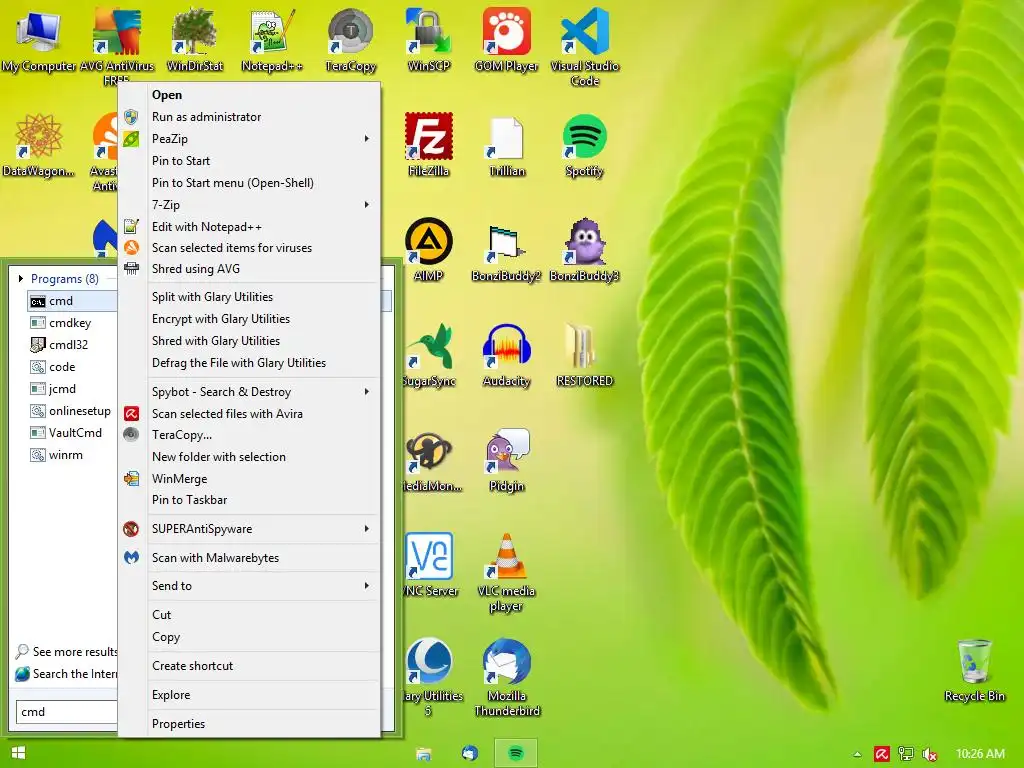1024x768 pixels.
Task: Launch Spotify desktop shortcut
Action: [x=584, y=145]
